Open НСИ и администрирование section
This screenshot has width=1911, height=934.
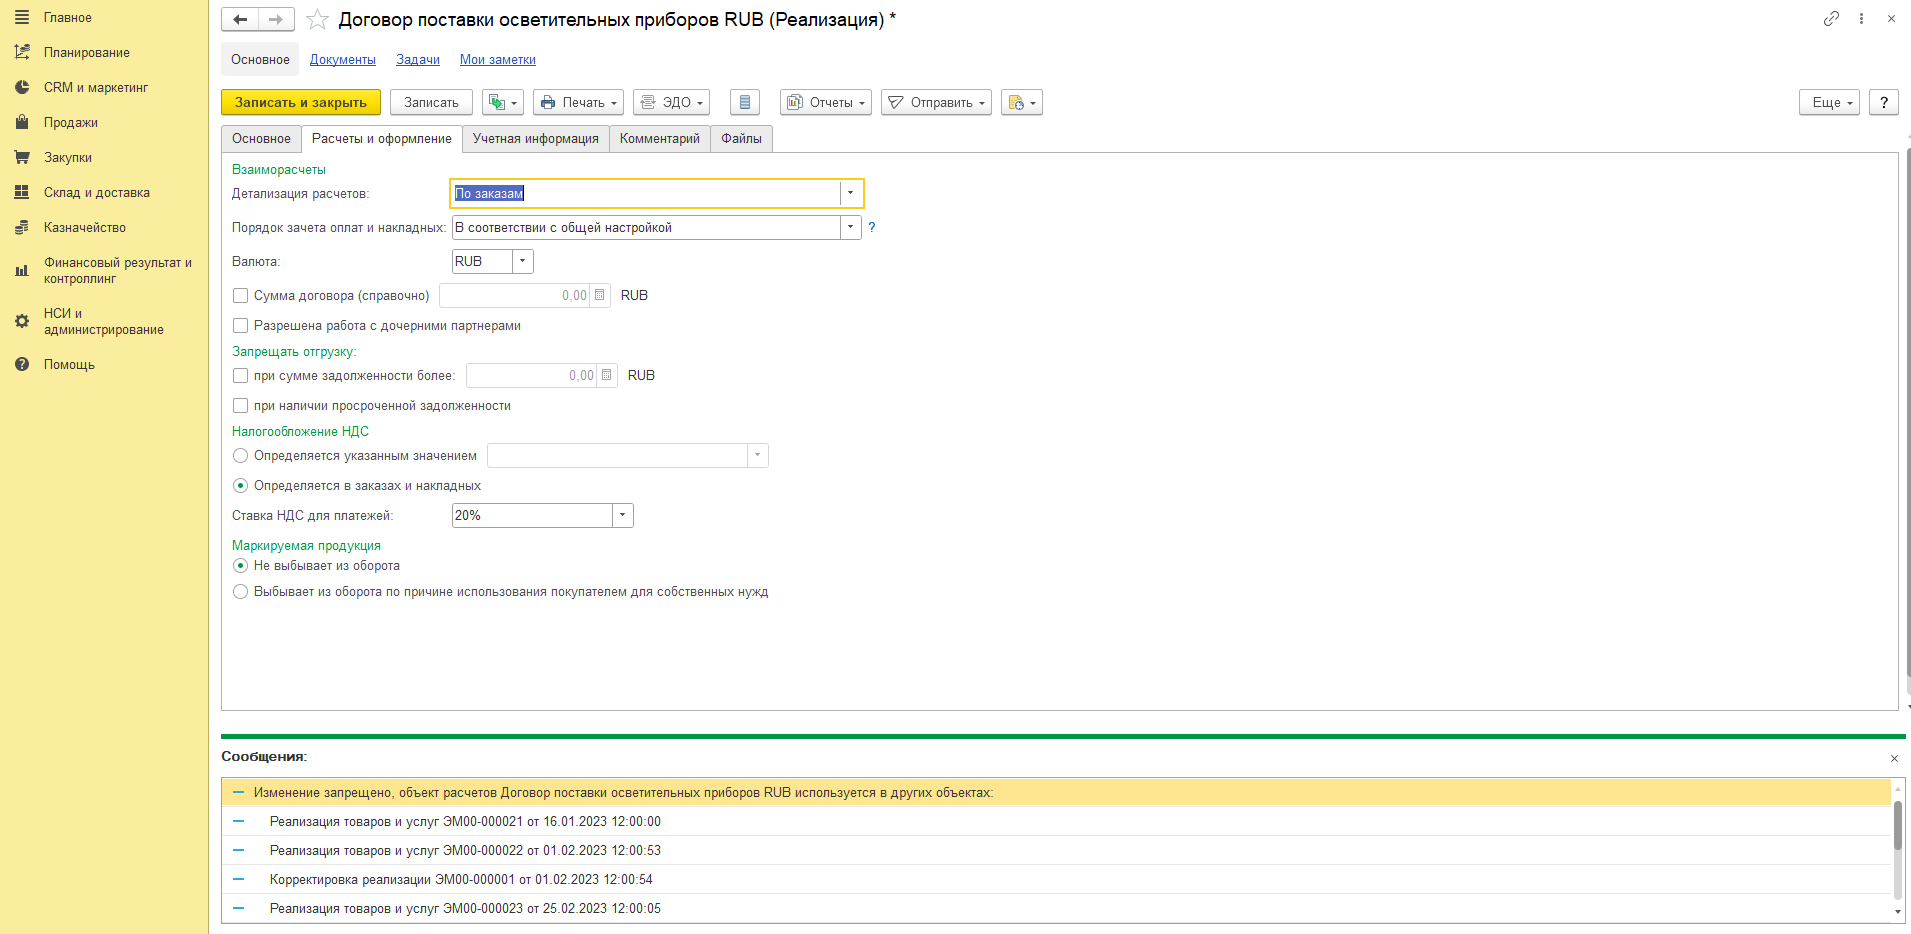[x=103, y=321]
